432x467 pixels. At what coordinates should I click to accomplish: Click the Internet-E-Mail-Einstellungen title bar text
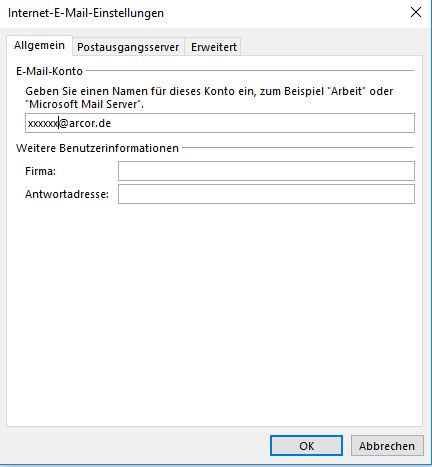point(86,13)
